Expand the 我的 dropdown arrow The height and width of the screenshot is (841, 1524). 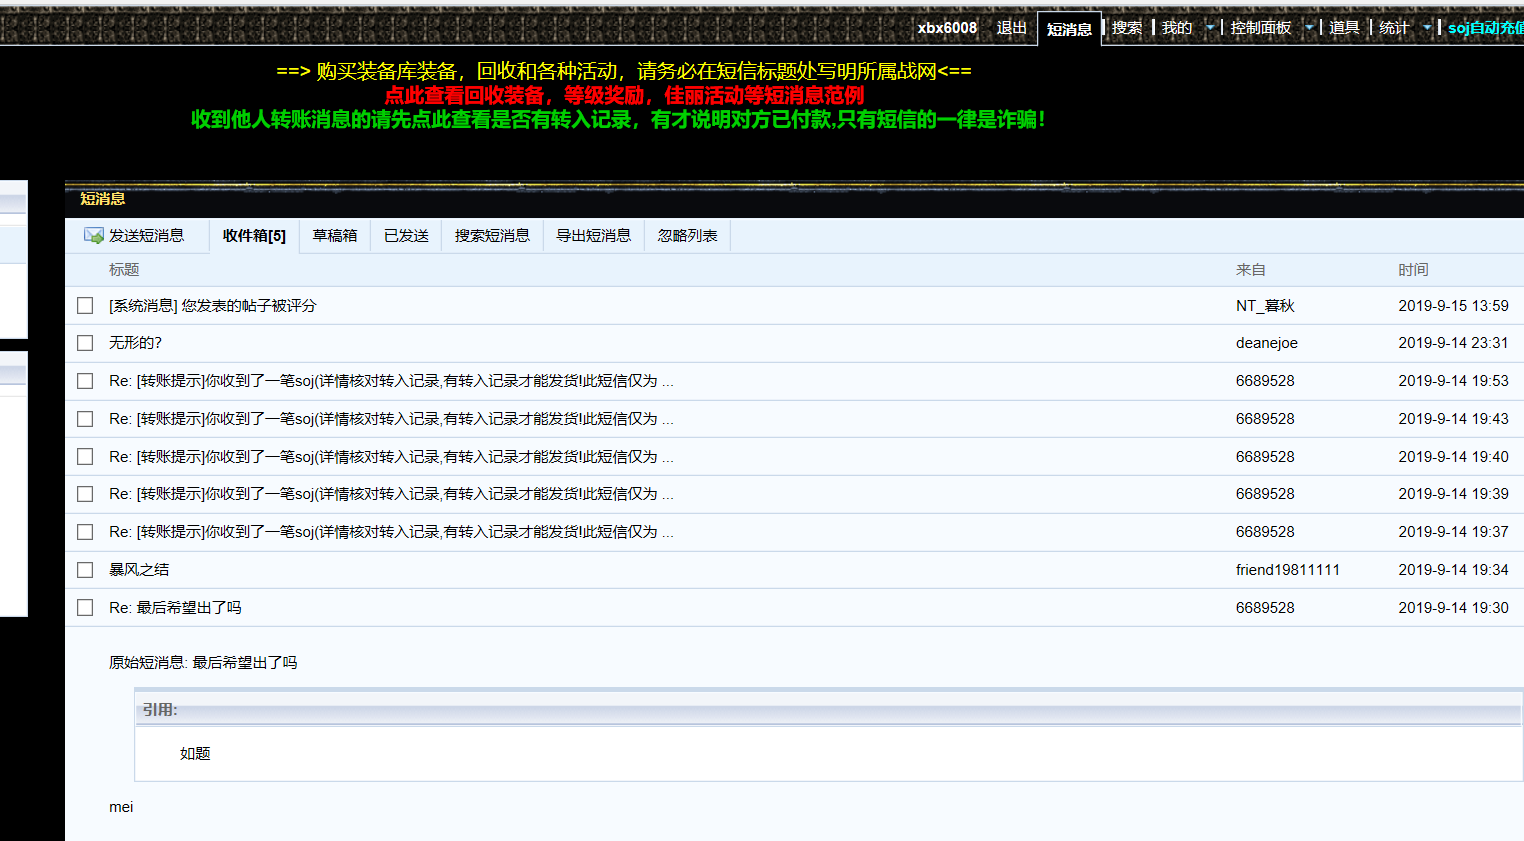point(1210,28)
